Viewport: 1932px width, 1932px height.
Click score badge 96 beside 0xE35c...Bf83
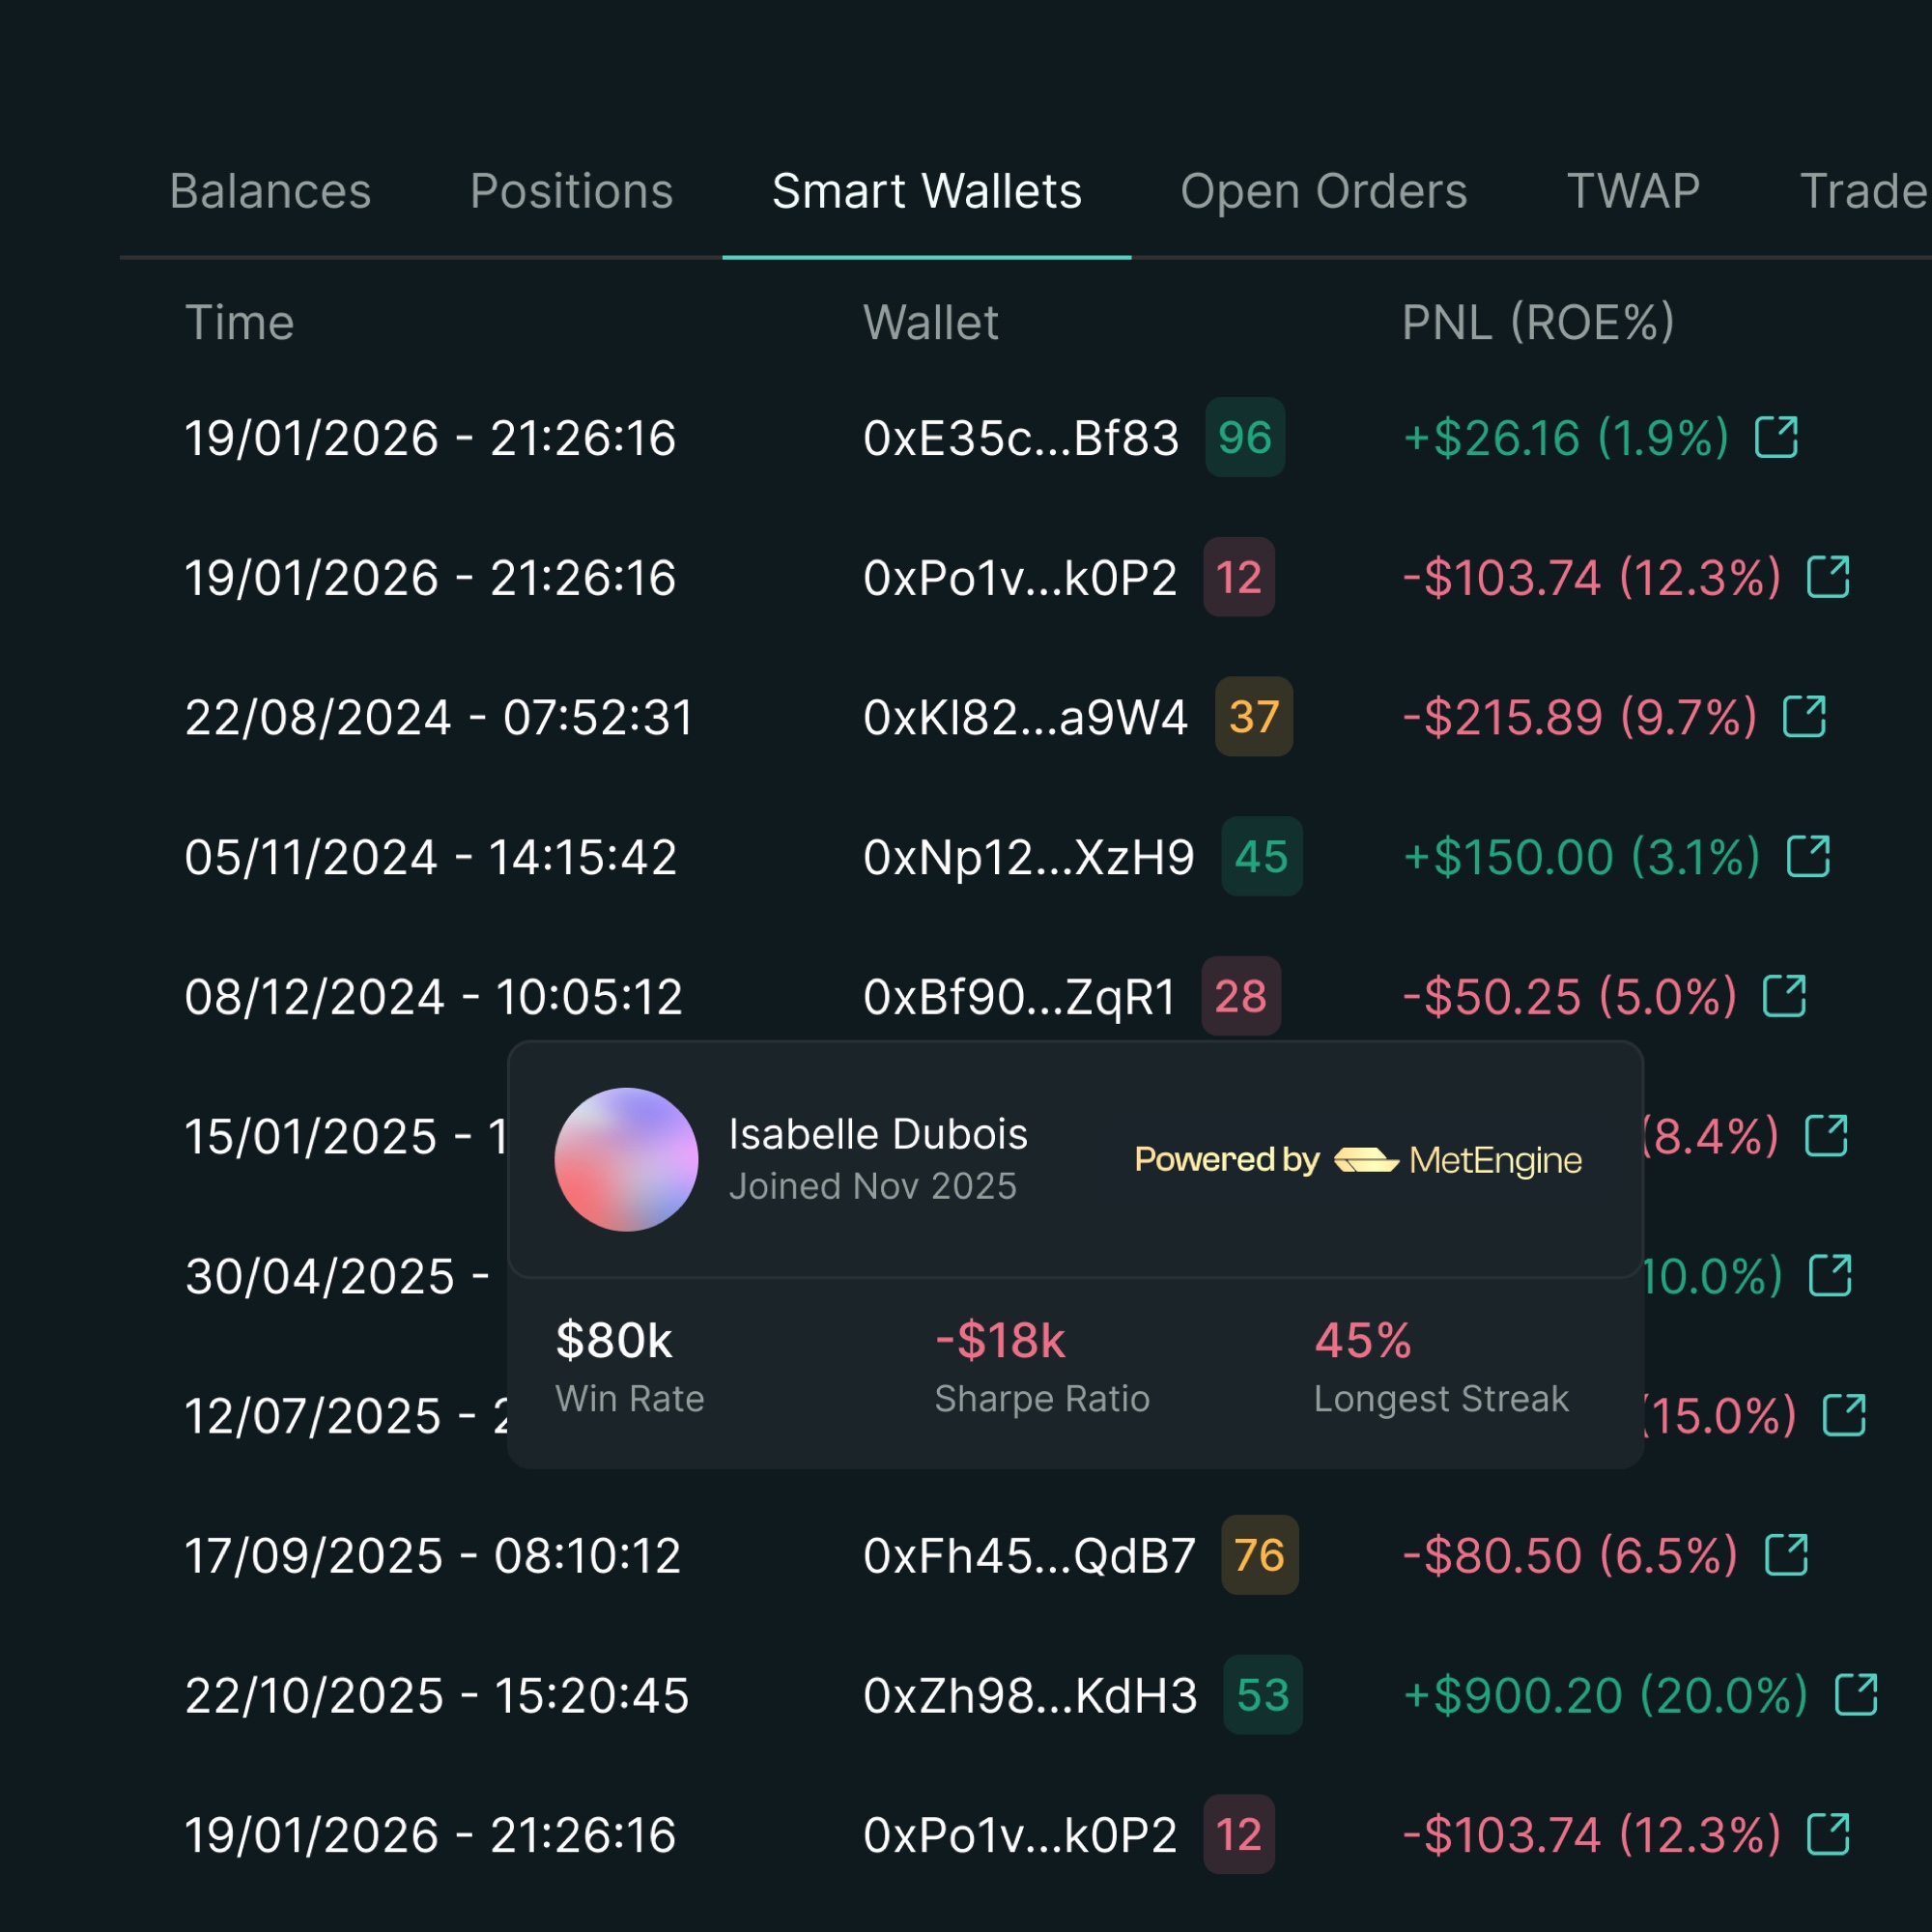tap(1245, 437)
